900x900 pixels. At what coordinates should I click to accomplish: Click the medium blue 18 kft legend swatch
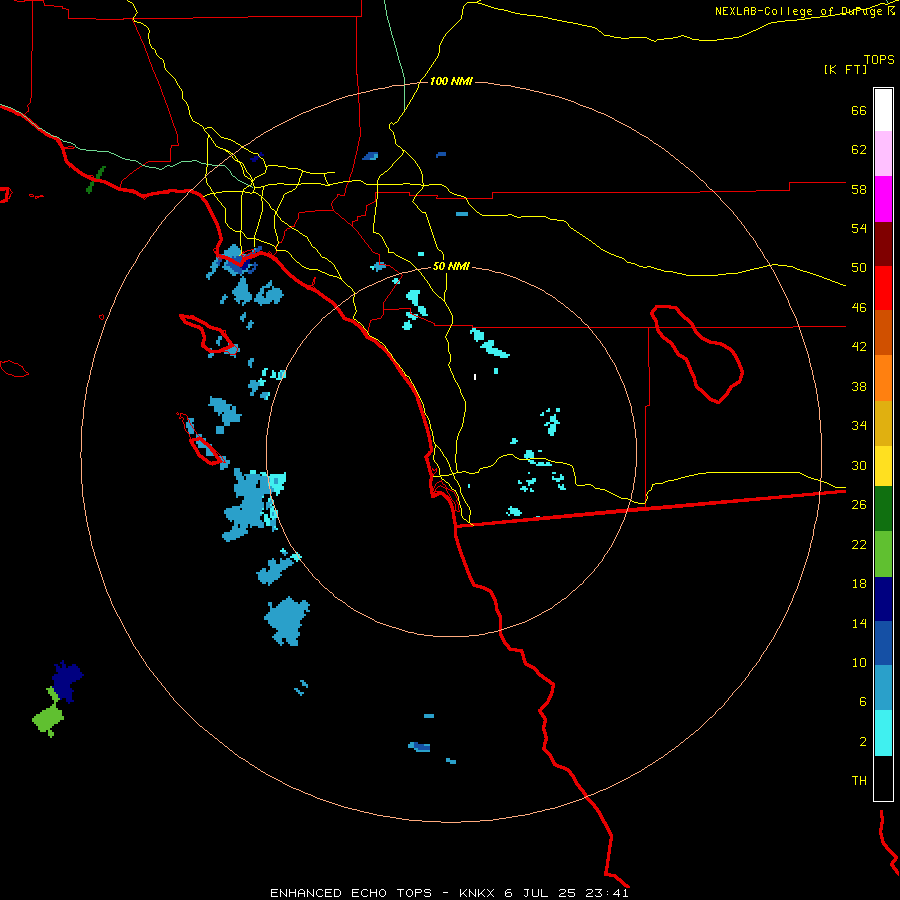click(883, 643)
